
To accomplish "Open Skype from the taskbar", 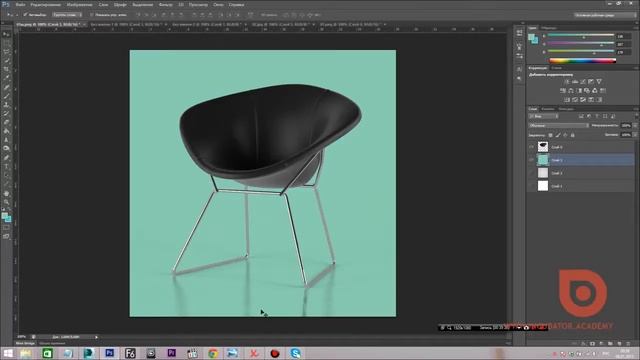I will point(296,353).
